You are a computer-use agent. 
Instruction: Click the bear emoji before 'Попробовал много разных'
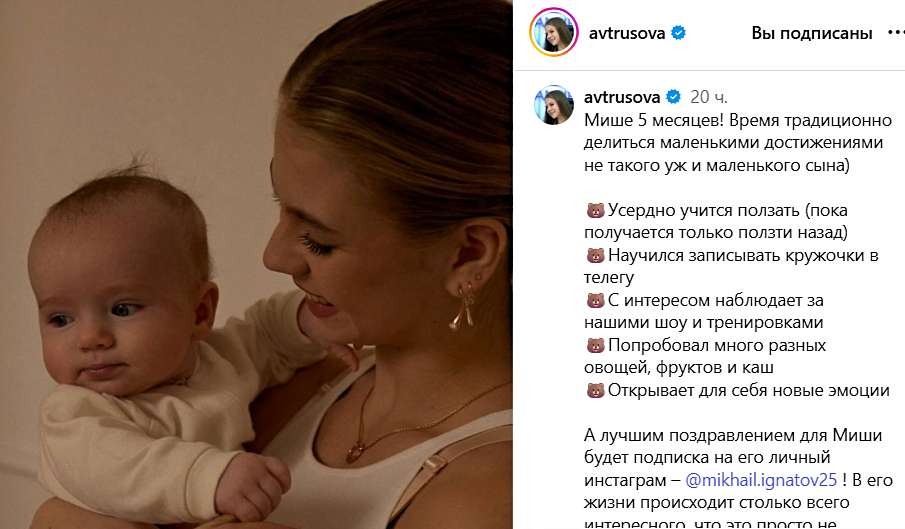tap(595, 346)
